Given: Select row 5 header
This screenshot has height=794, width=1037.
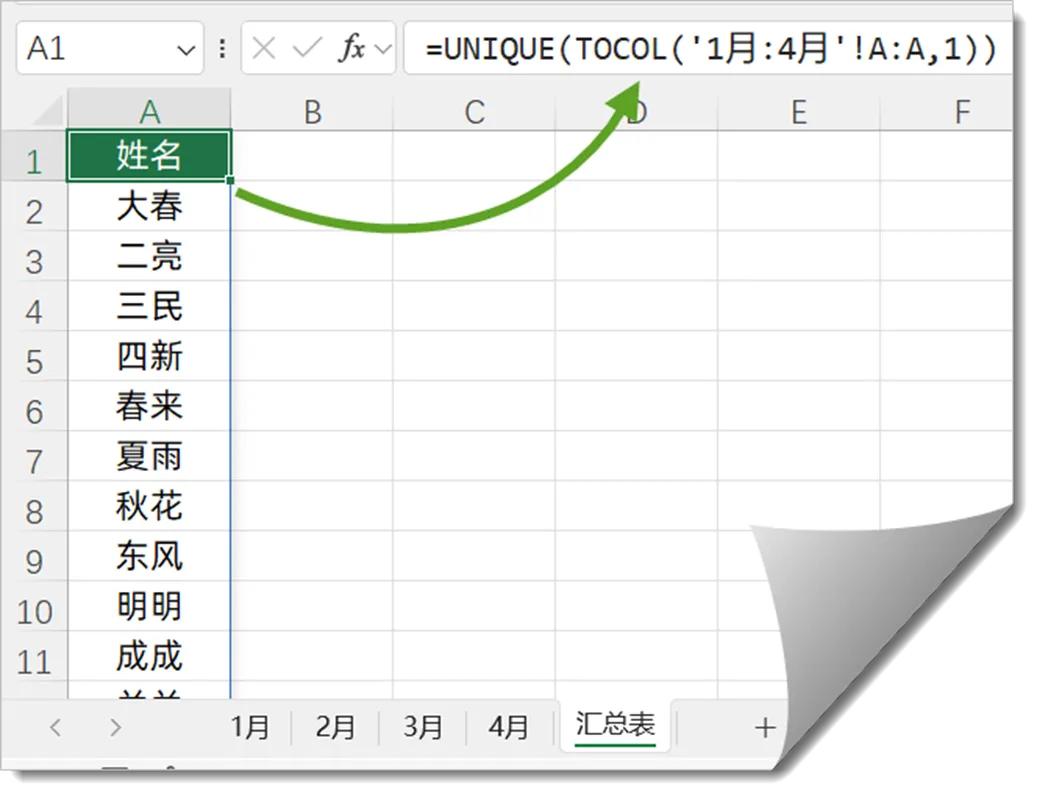Looking at the screenshot, I should 34,356.
